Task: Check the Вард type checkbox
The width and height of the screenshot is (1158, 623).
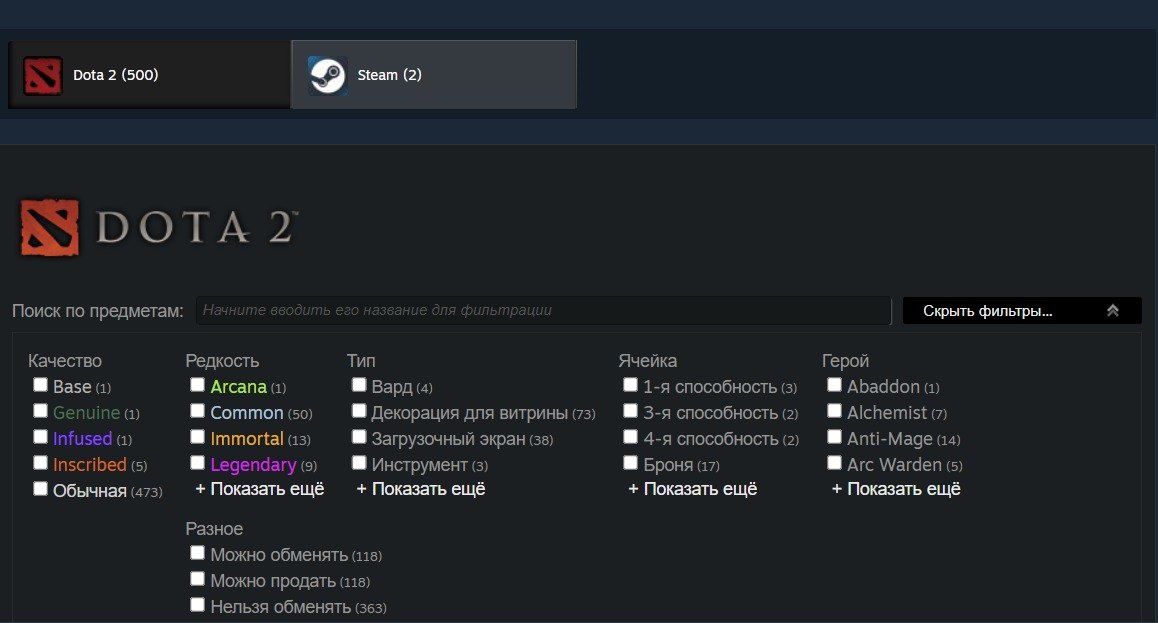Action: click(x=359, y=385)
